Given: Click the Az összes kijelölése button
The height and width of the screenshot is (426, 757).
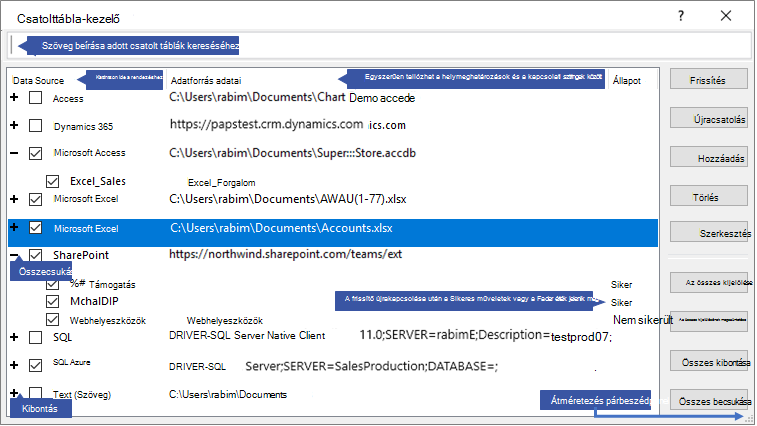Looking at the screenshot, I should pos(708,283).
